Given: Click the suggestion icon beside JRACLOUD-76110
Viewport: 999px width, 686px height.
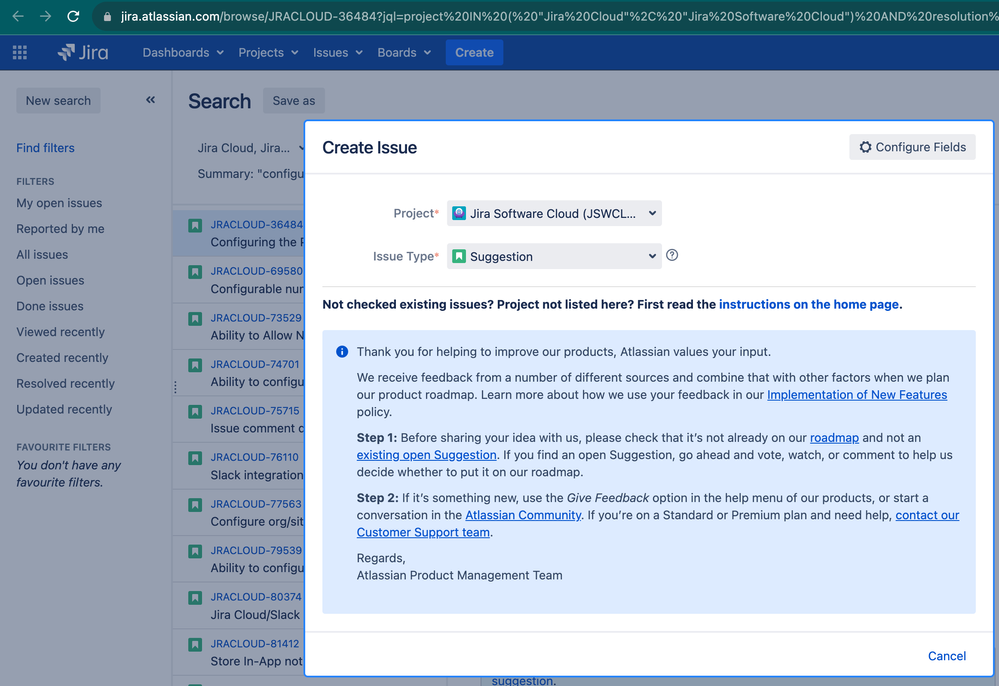Looking at the screenshot, I should [195, 458].
